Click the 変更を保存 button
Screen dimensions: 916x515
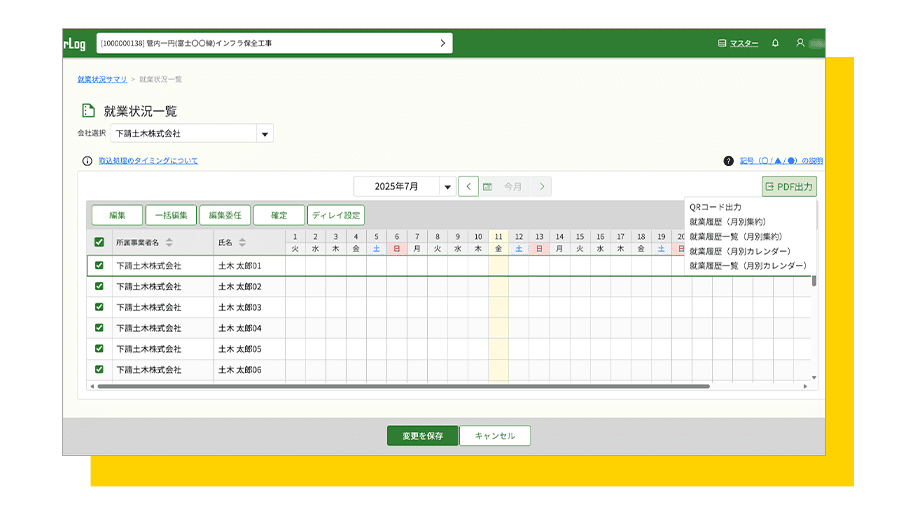tap(422, 436)
